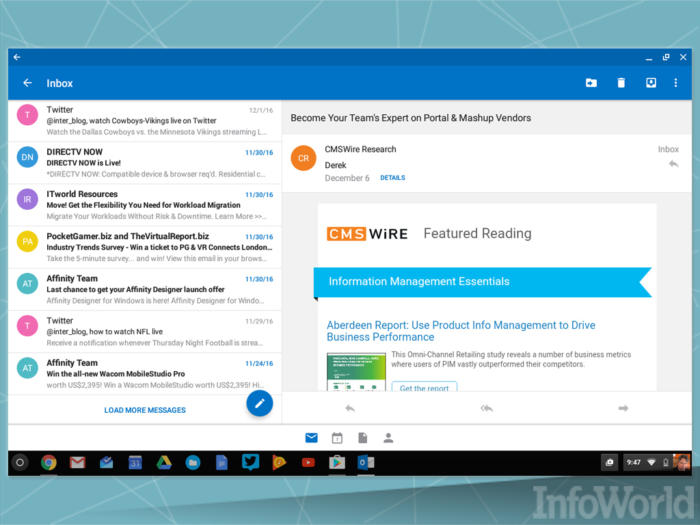Open Google Calendar from the shelf
The image size is (700, 525).
coord(135,462)
